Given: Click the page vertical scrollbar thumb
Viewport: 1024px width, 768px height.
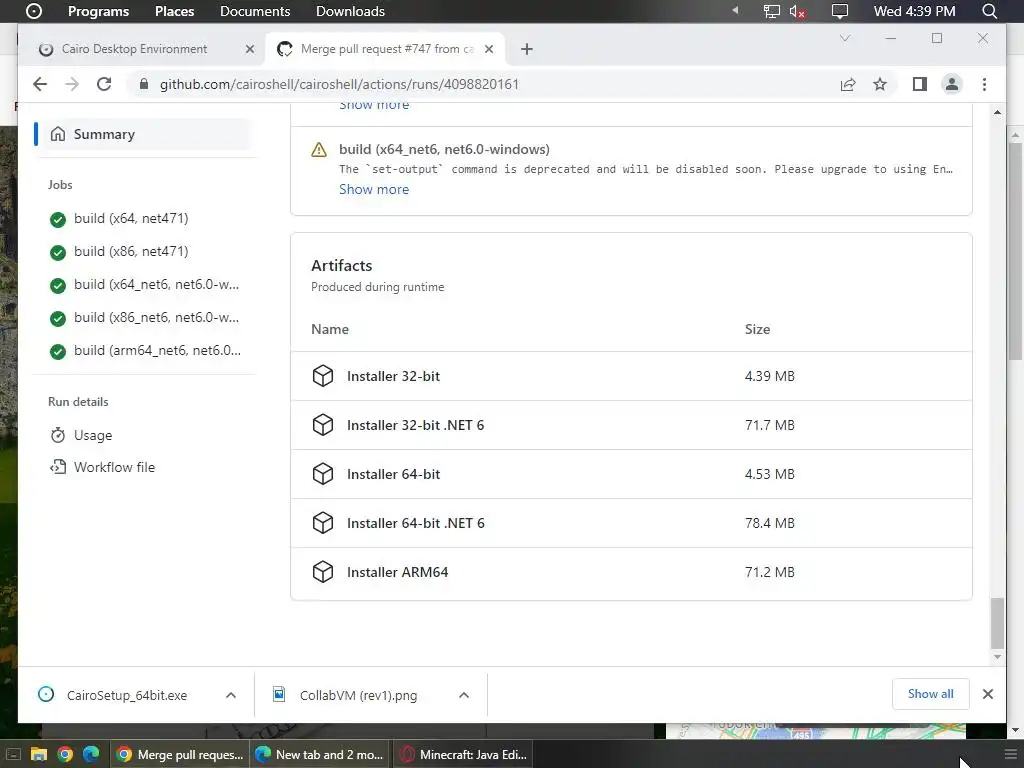Looking at the screenshot, I should [x=997, y=624].
